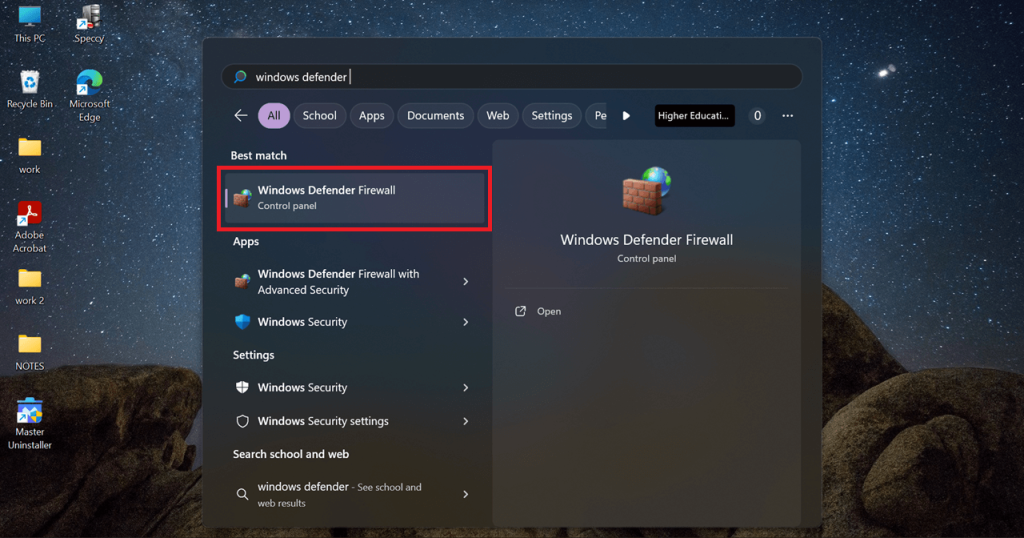Expand Windows Defender Firewall with Advanced Security chevron
1024x538 pixels.
coord(466,281)
